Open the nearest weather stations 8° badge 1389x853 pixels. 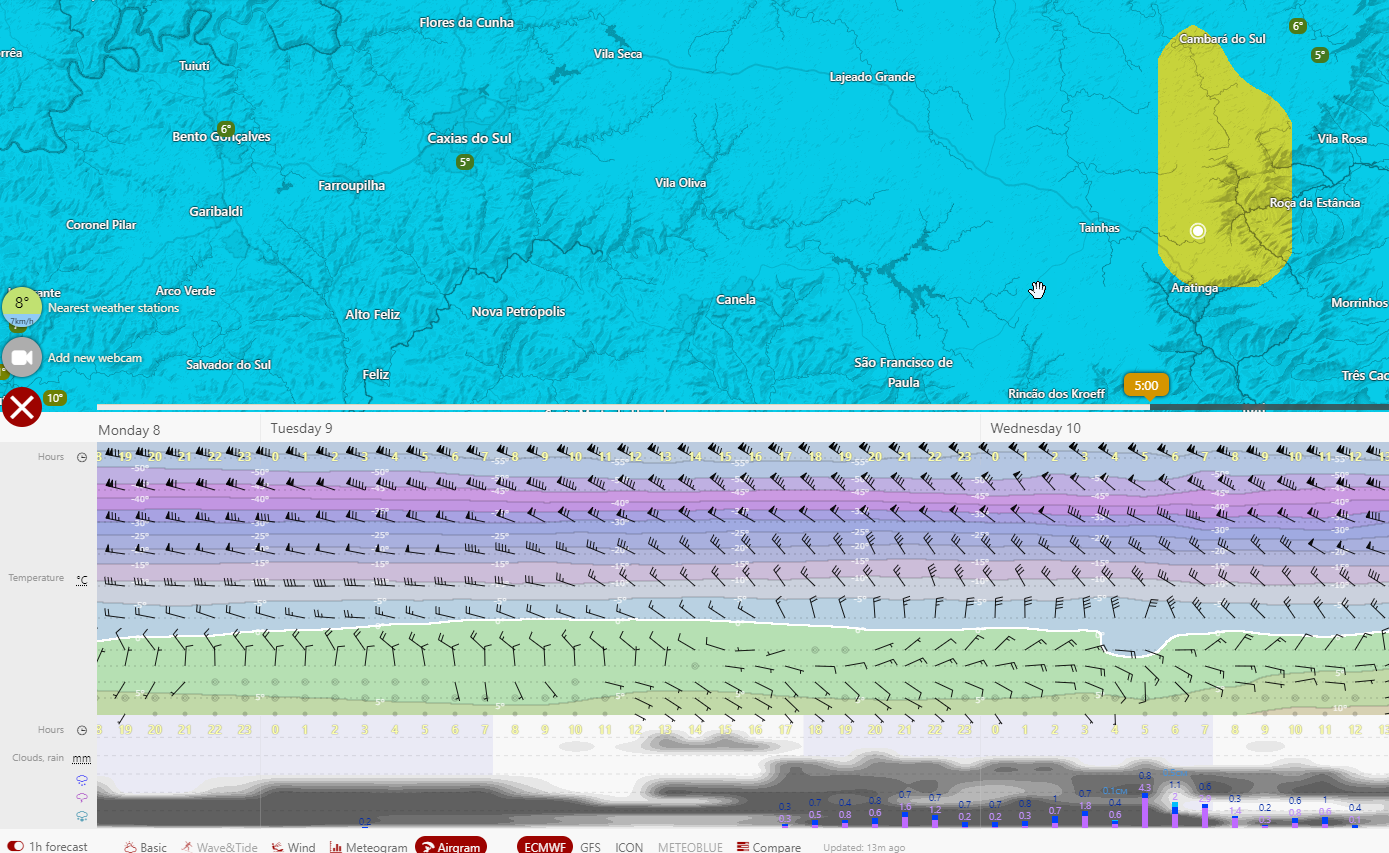(22, 307)
